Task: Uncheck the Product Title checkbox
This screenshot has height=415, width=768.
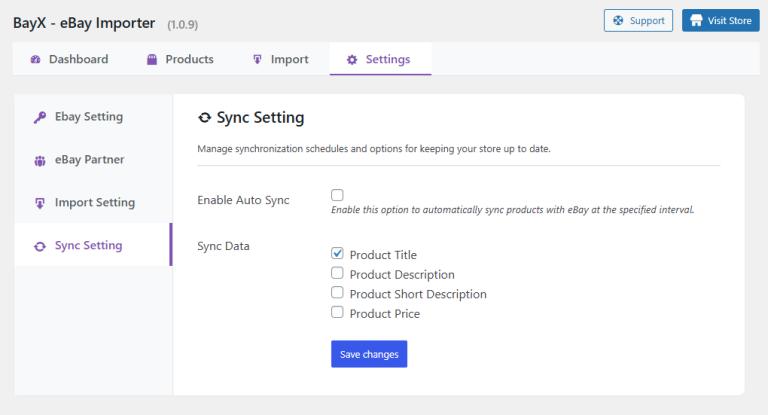Action: pyautogui.click(x=337, y=253)
